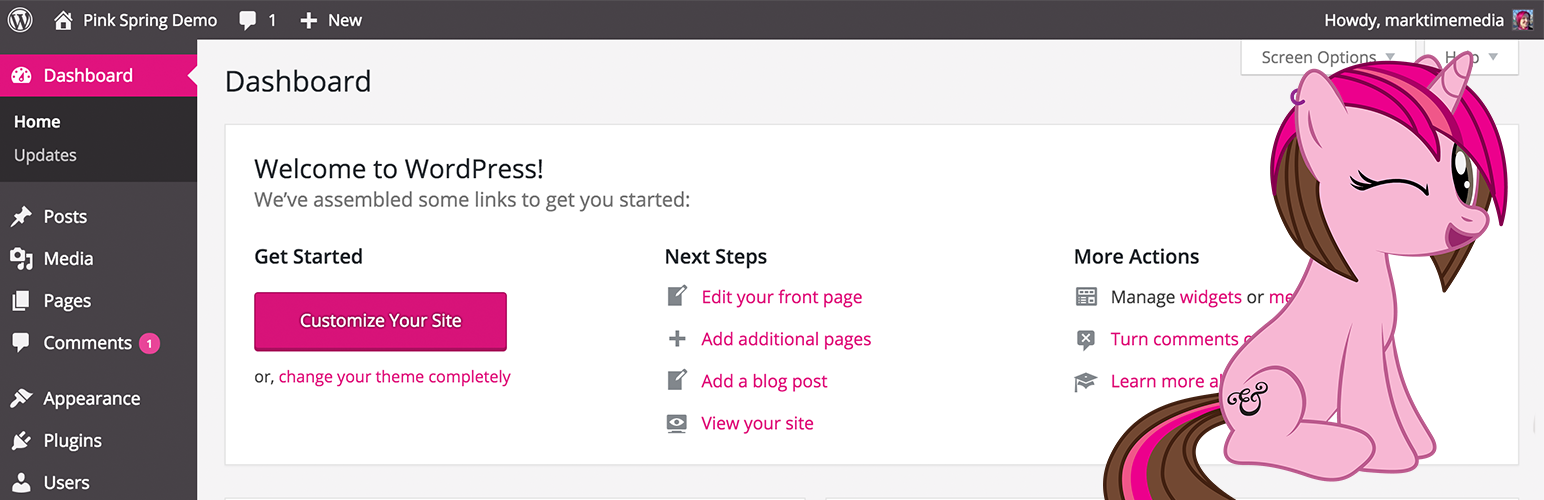
Task: Click the Posts pushpin icon
Action: point(21,217)
